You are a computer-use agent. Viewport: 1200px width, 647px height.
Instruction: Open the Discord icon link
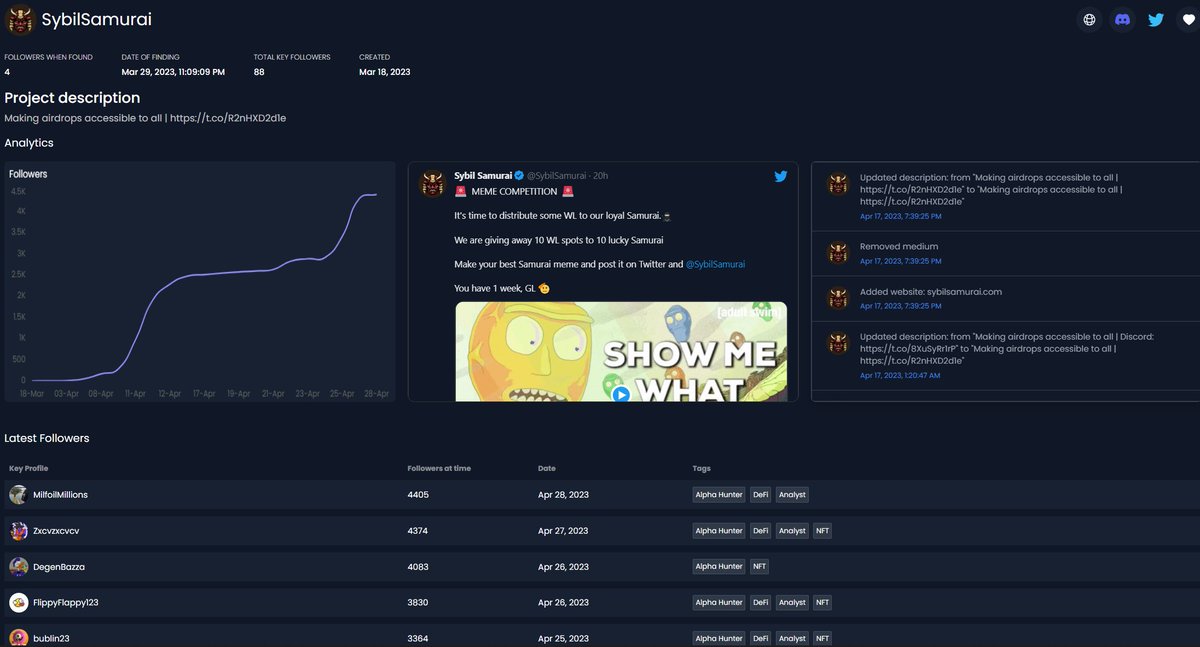pos(1123,19)
